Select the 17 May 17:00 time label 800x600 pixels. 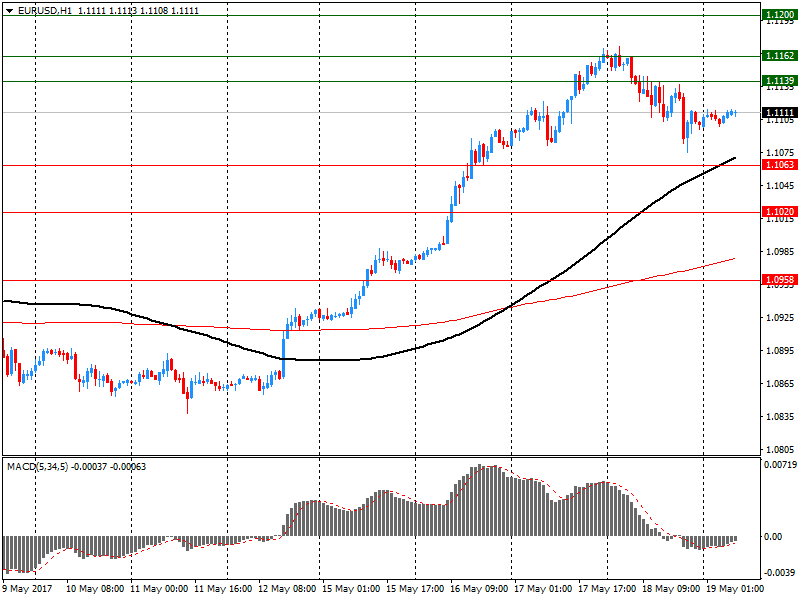pos(607,588)
